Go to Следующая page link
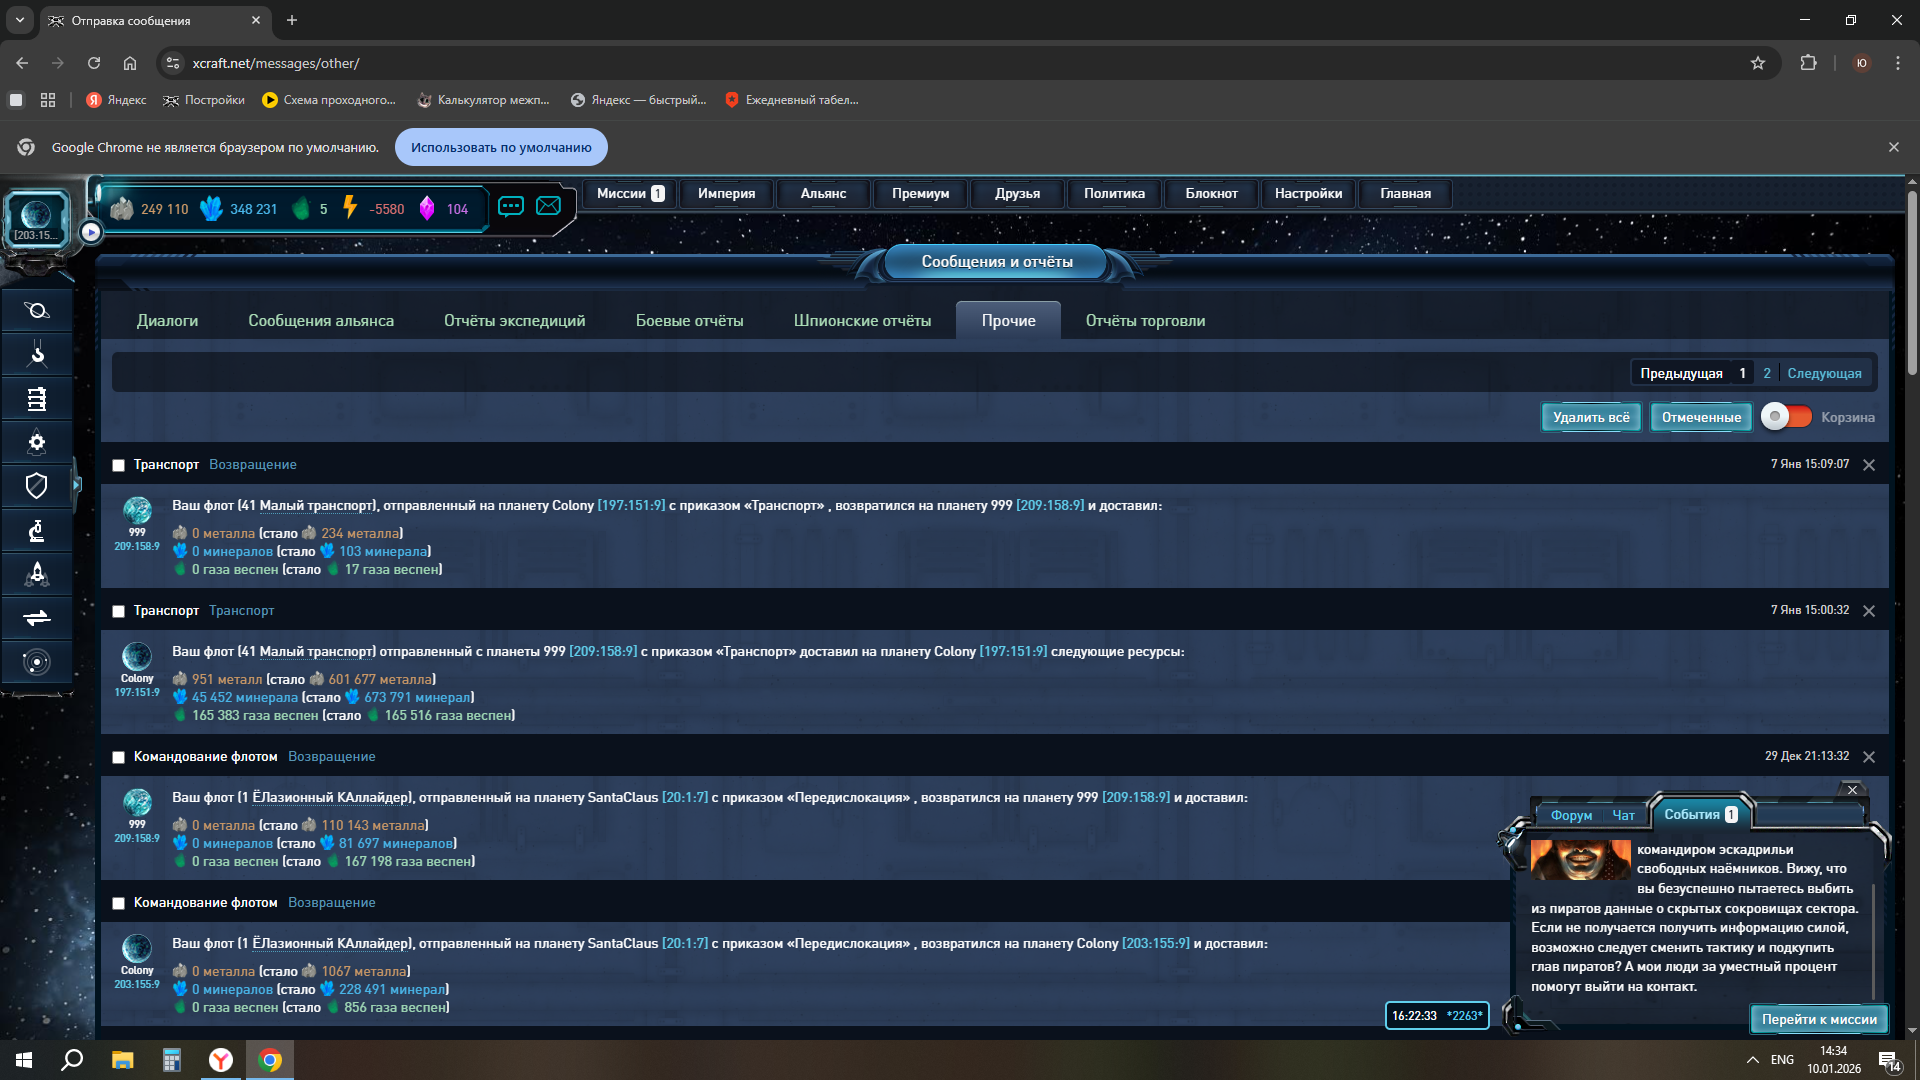The width and height of the screenshot is (1920, 1080). [x=1824, y=373]
